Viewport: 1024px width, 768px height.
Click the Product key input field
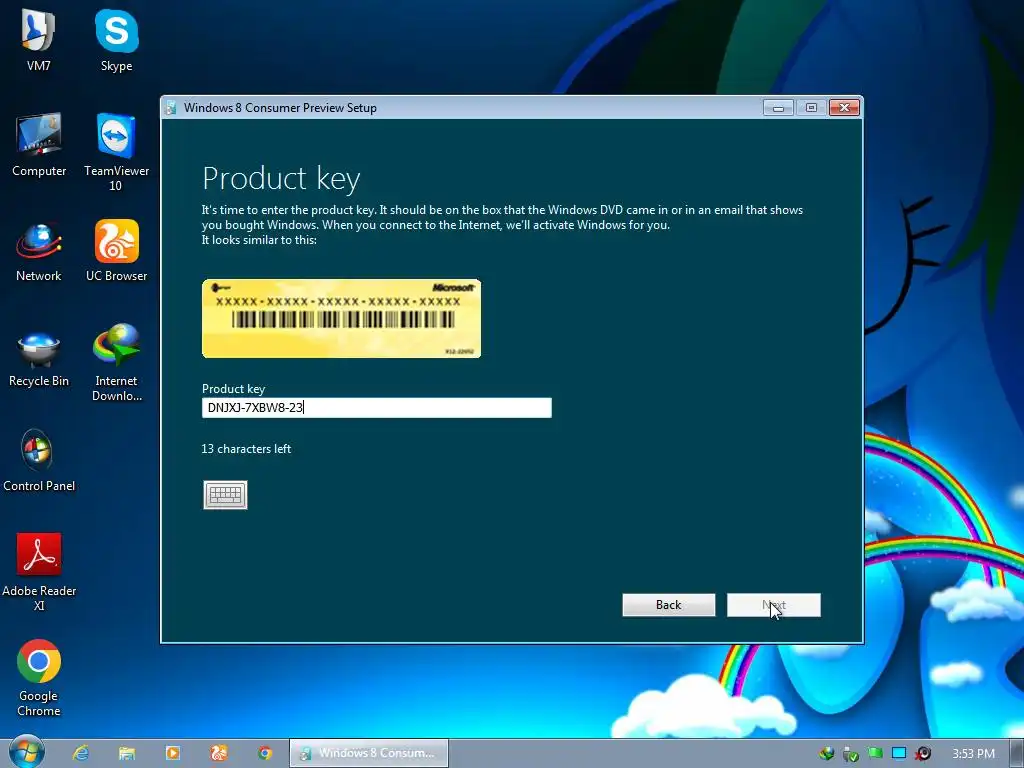(x=377, y=408)
